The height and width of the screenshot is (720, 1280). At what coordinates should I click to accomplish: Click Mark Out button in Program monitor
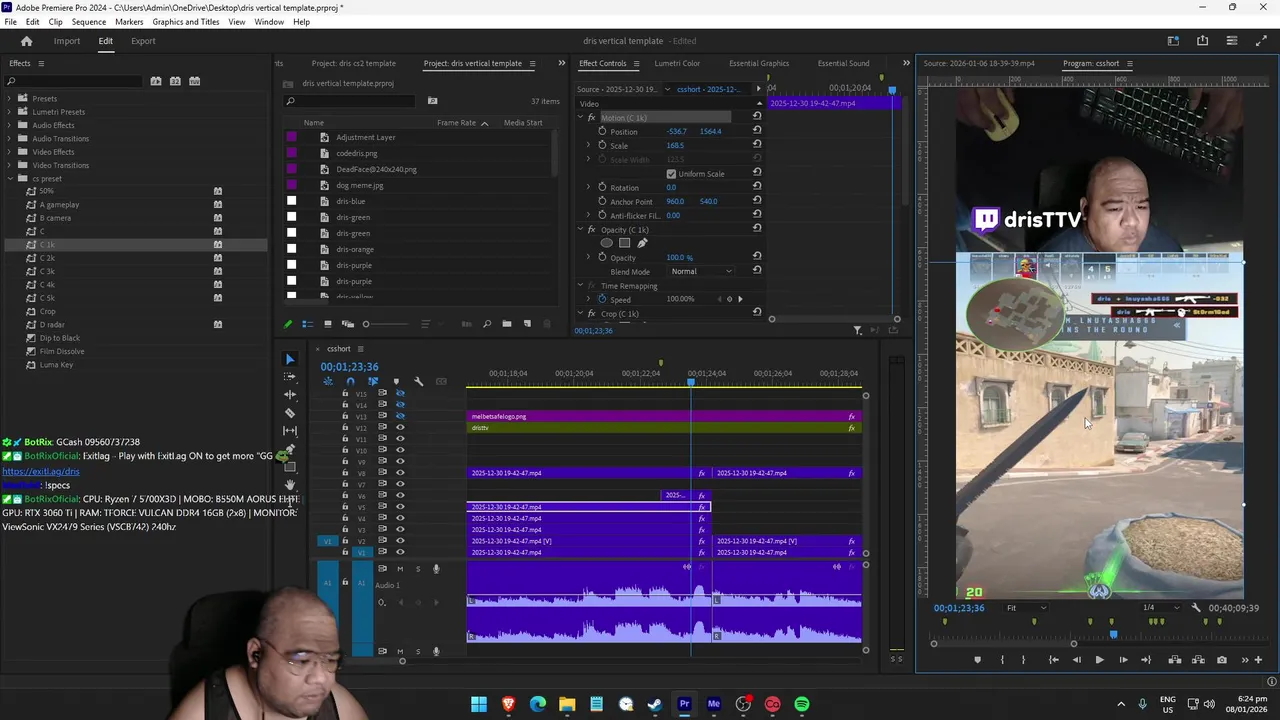tap(1023, 660)
